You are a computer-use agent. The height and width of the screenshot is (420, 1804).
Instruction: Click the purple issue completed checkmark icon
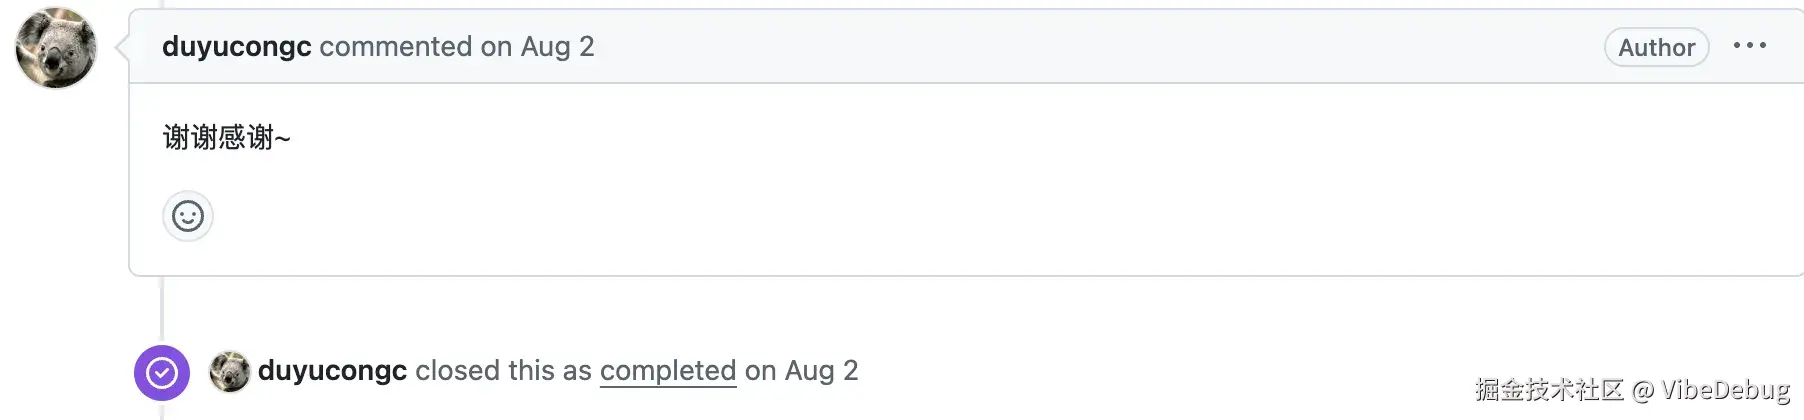[x=162, y=373]
